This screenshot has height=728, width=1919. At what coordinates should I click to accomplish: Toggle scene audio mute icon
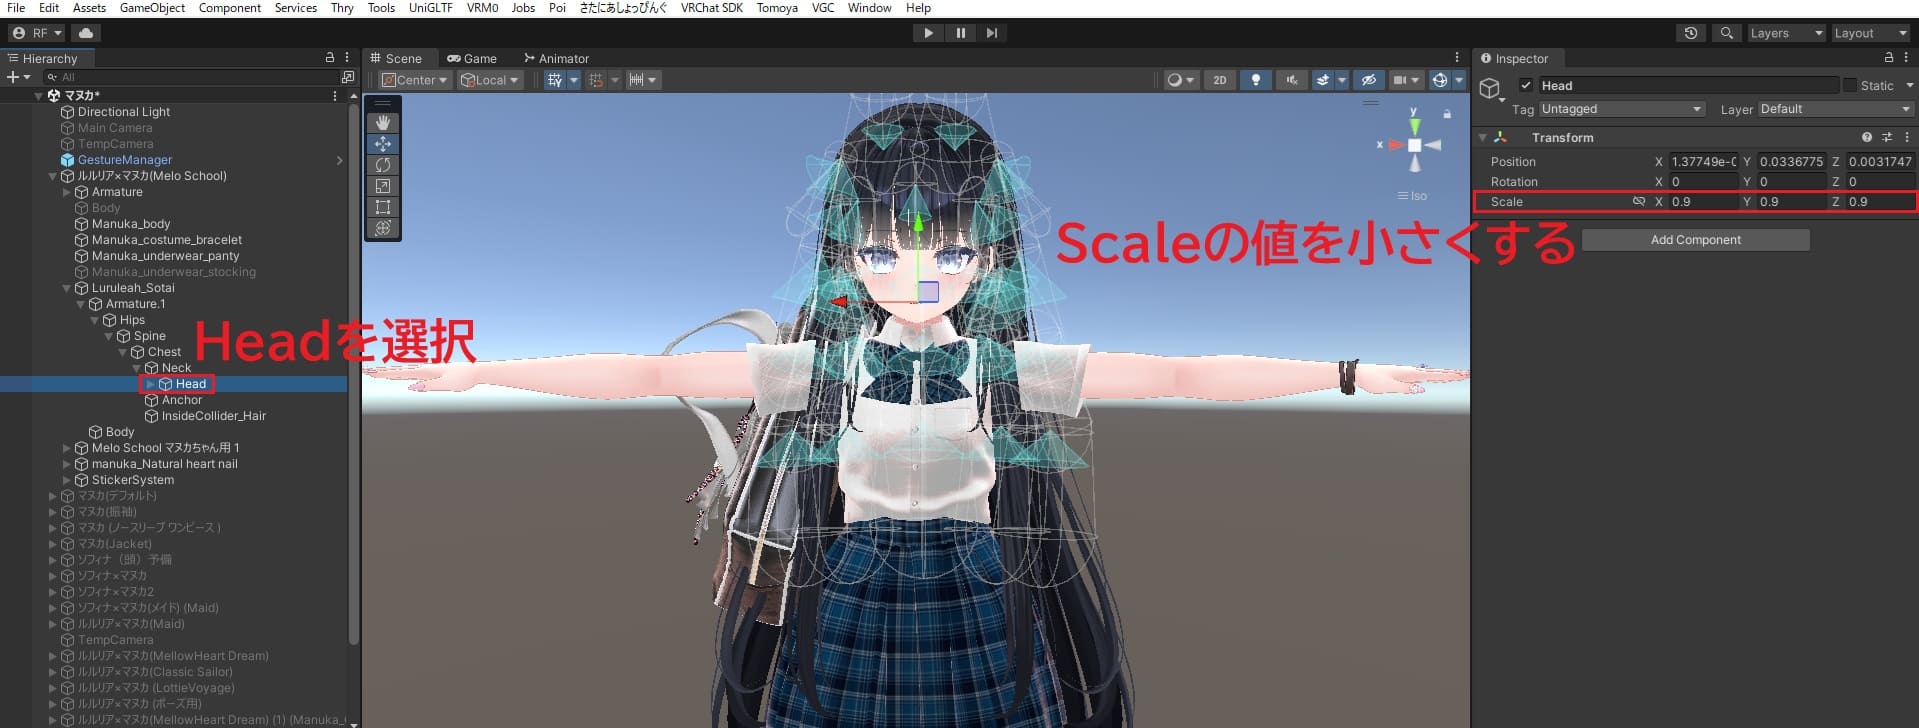coord(1291,80)
